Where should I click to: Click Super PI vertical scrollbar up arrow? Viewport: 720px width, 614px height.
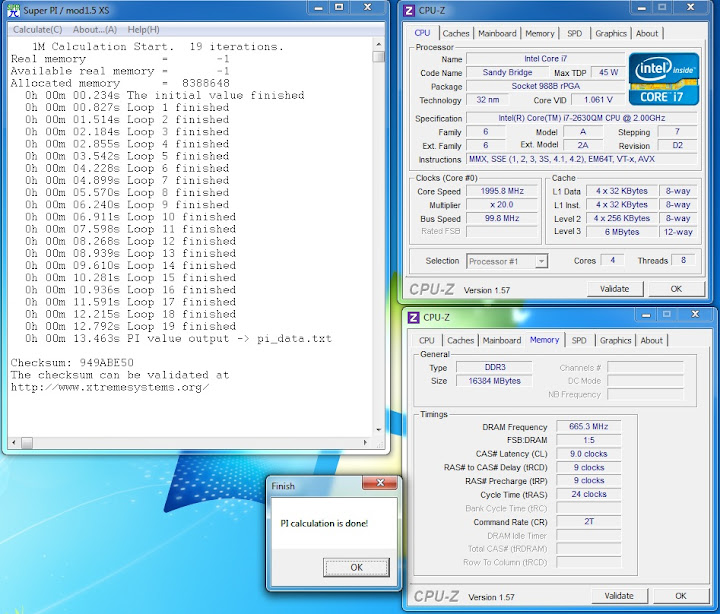click(379, 45)
